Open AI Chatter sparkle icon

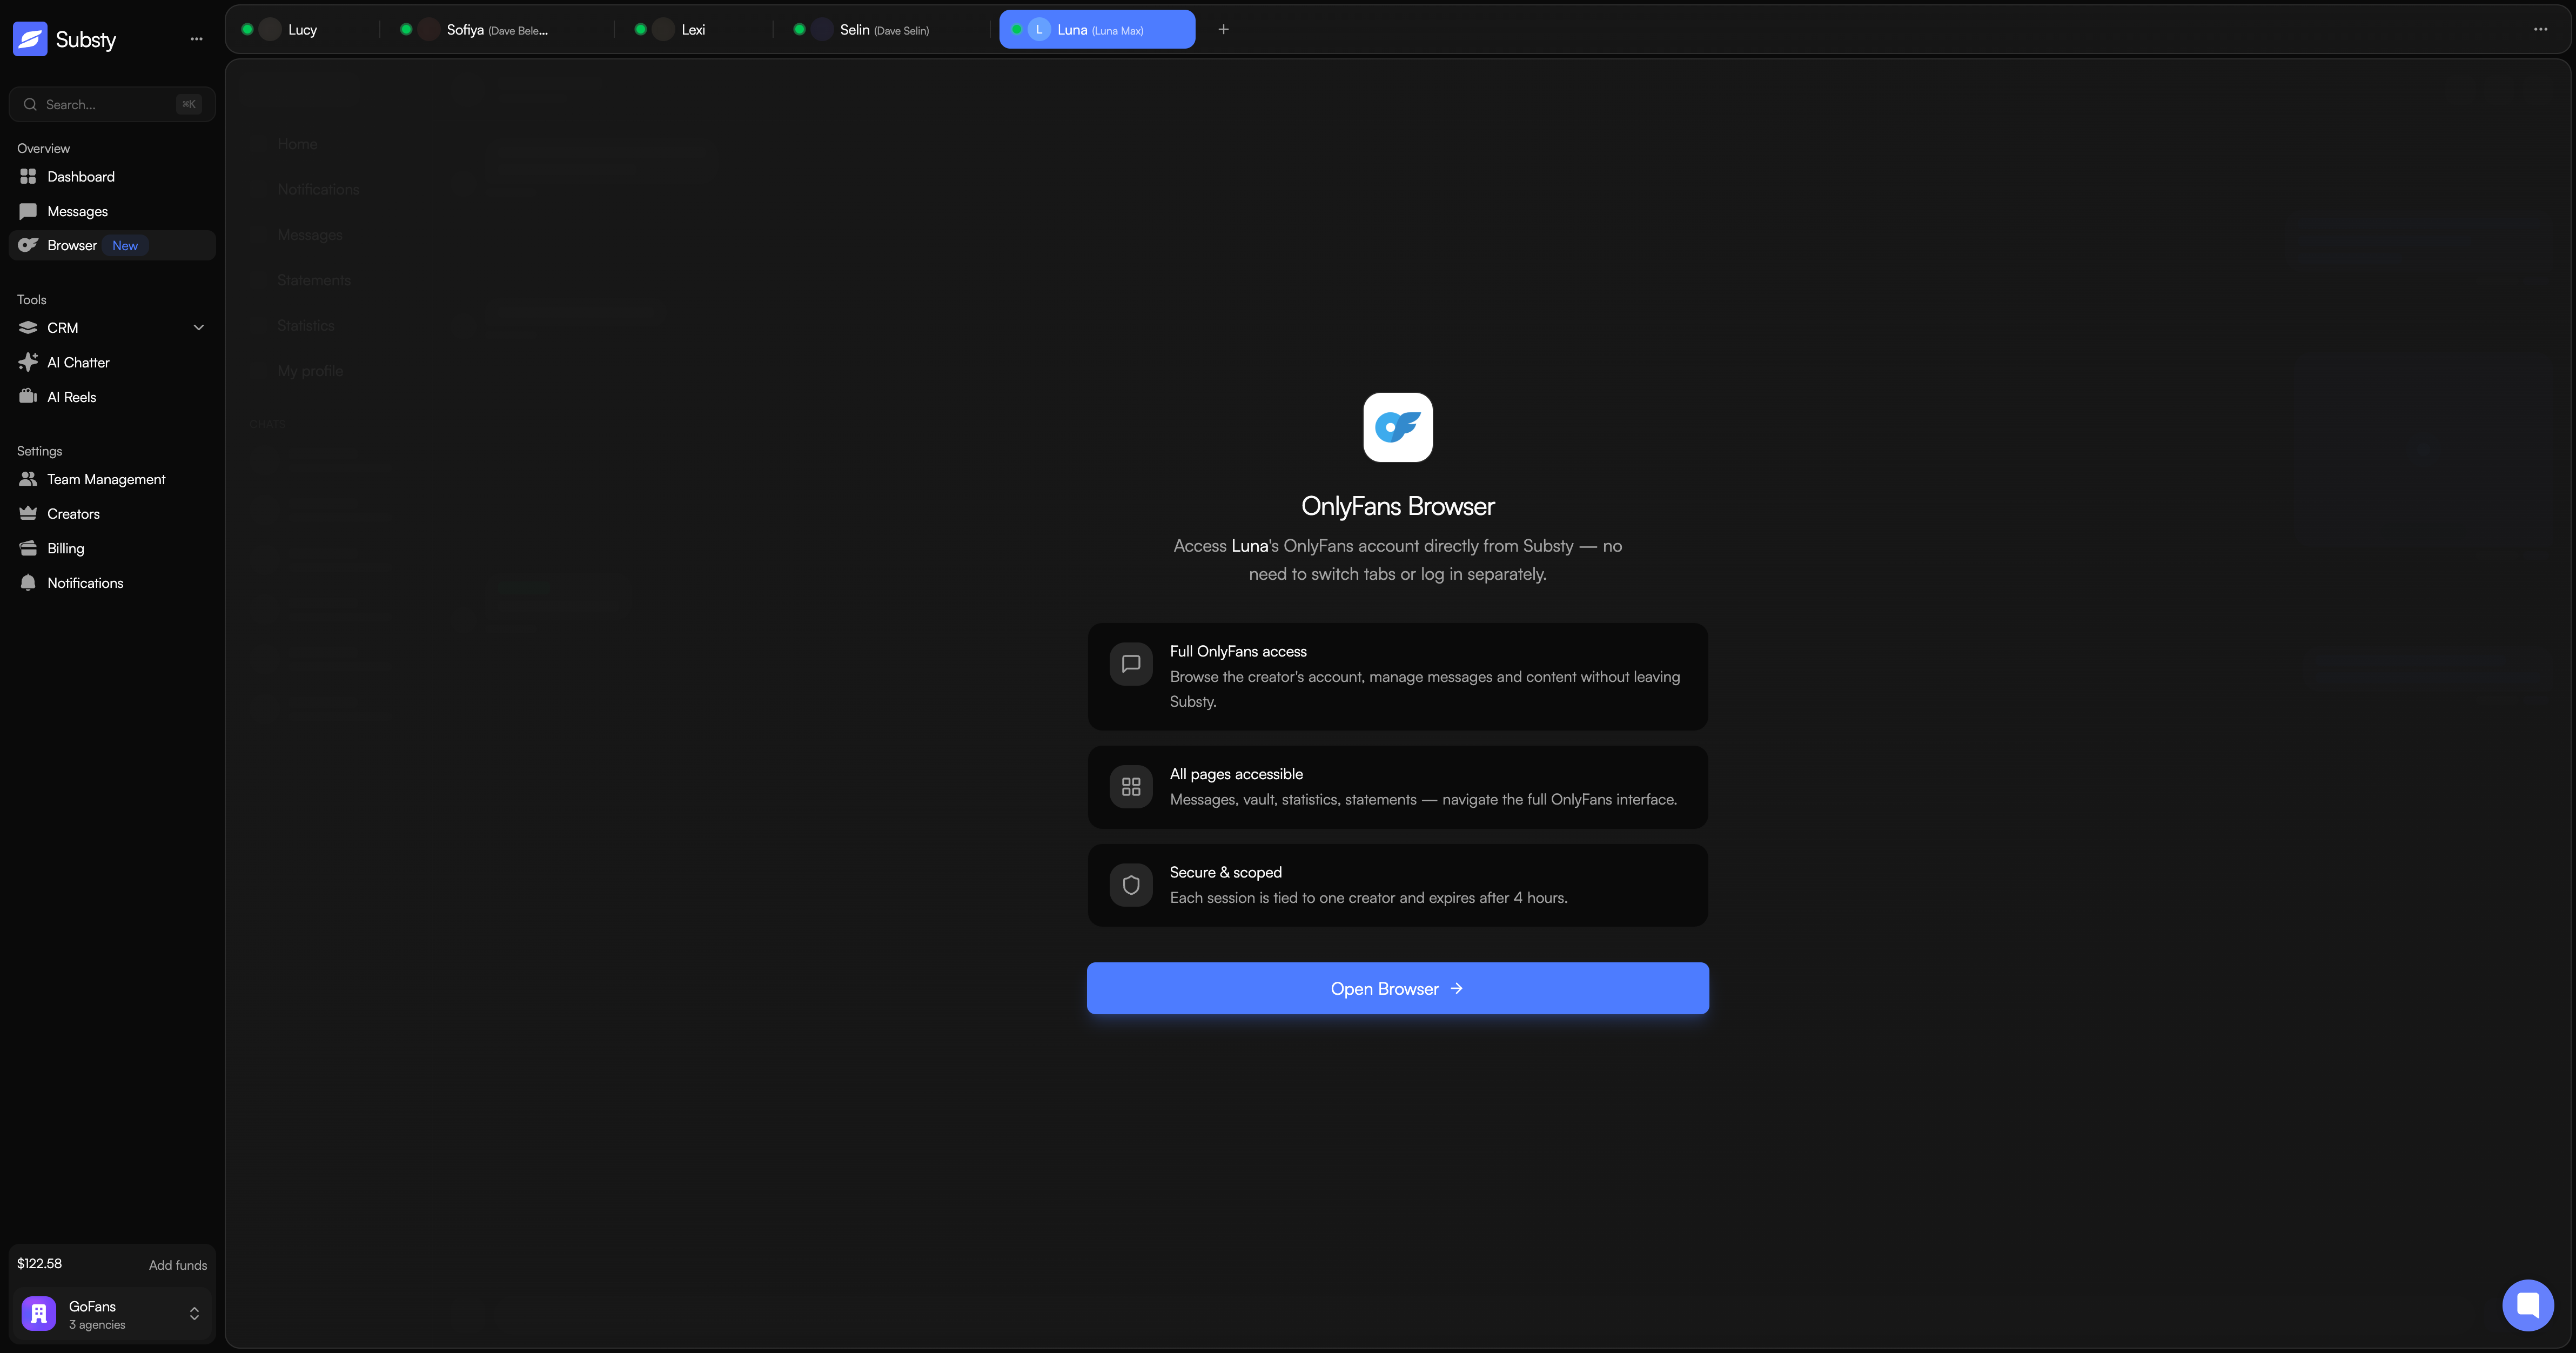(x=28, y=362)
